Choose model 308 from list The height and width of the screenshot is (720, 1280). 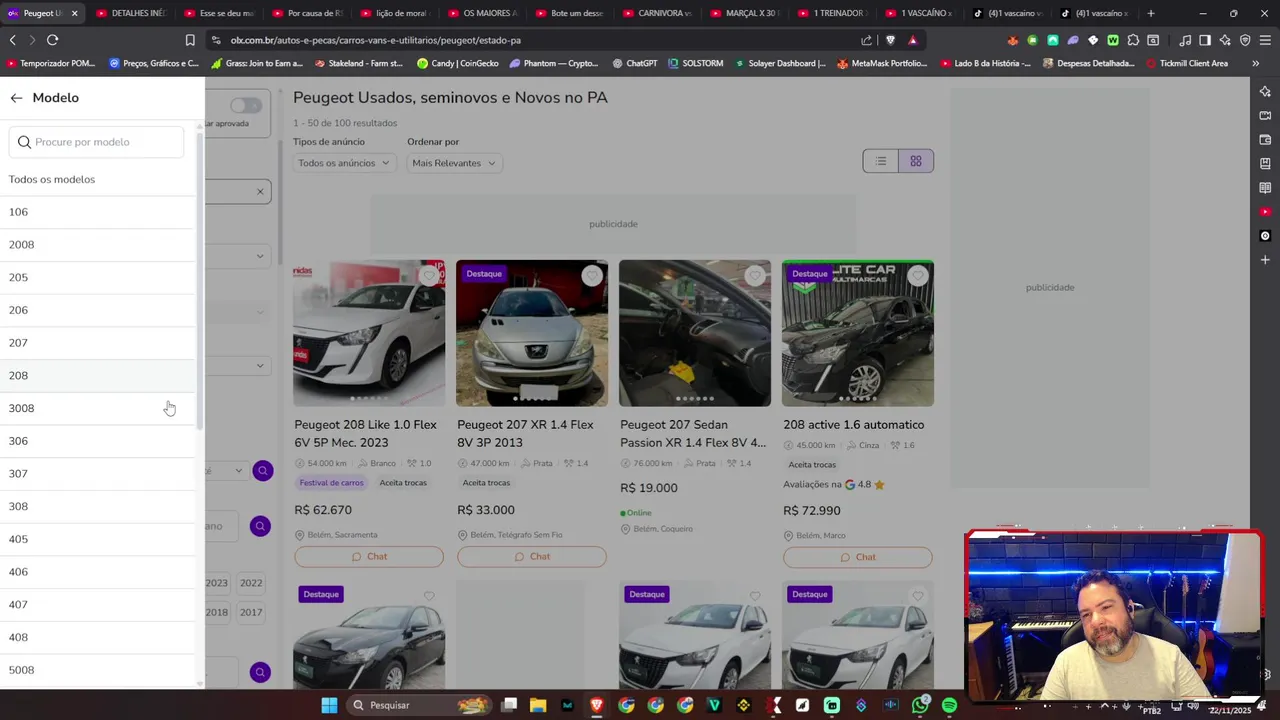(x=98, y=506)
